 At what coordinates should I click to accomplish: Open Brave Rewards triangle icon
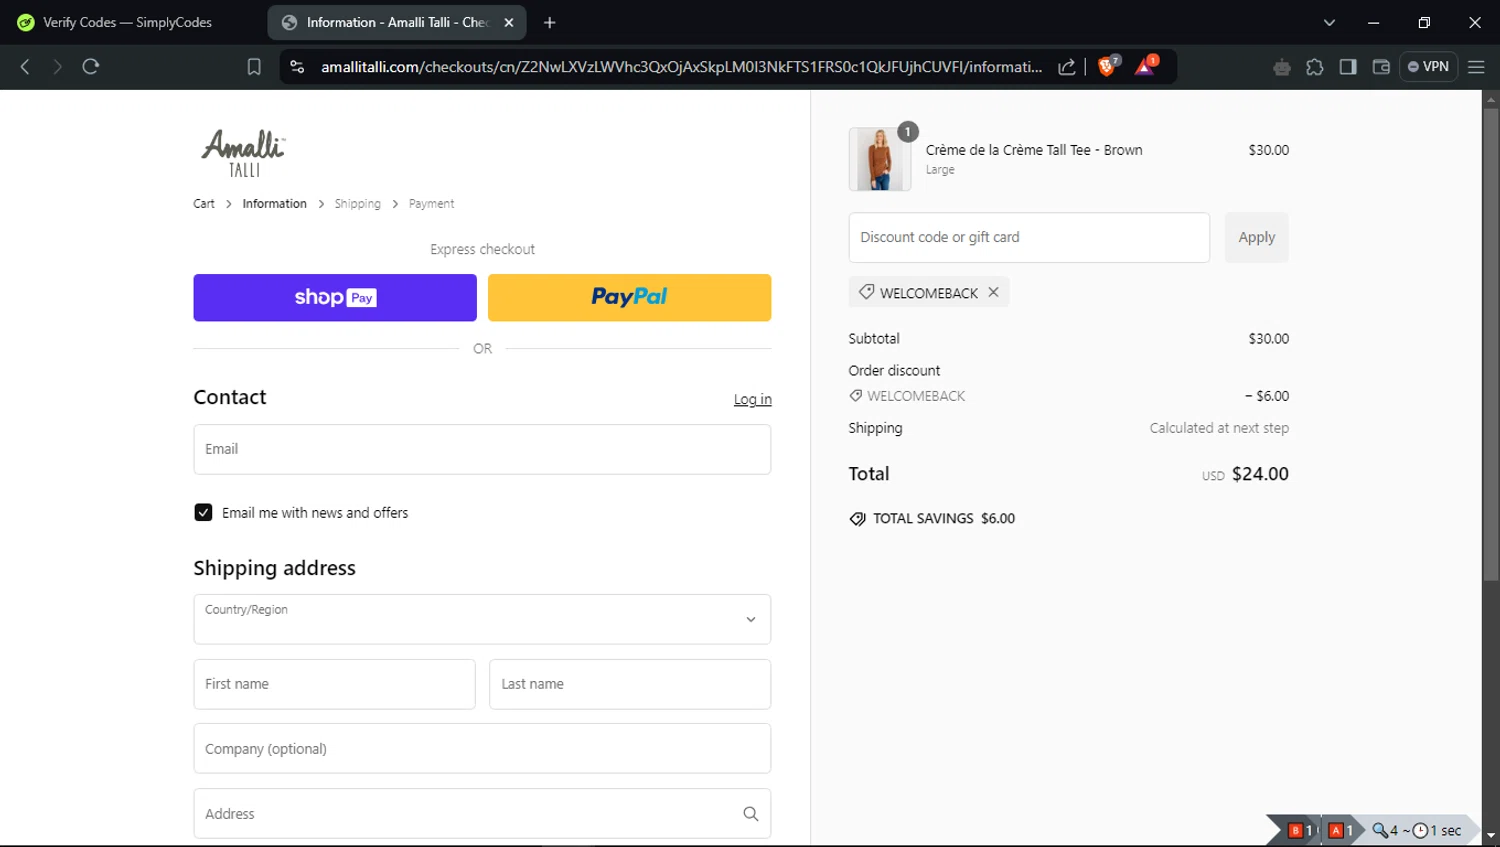(1146, 66)
